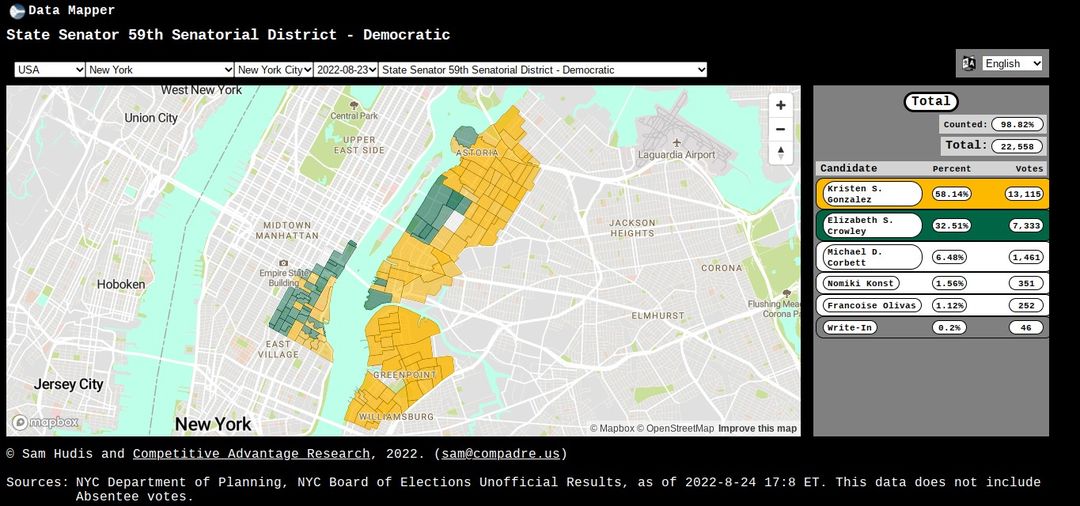Image resolution: width=1080 pixels, height=506 pixels.
Task: Open the USA country dropdown
Action: tap(50, 70)
